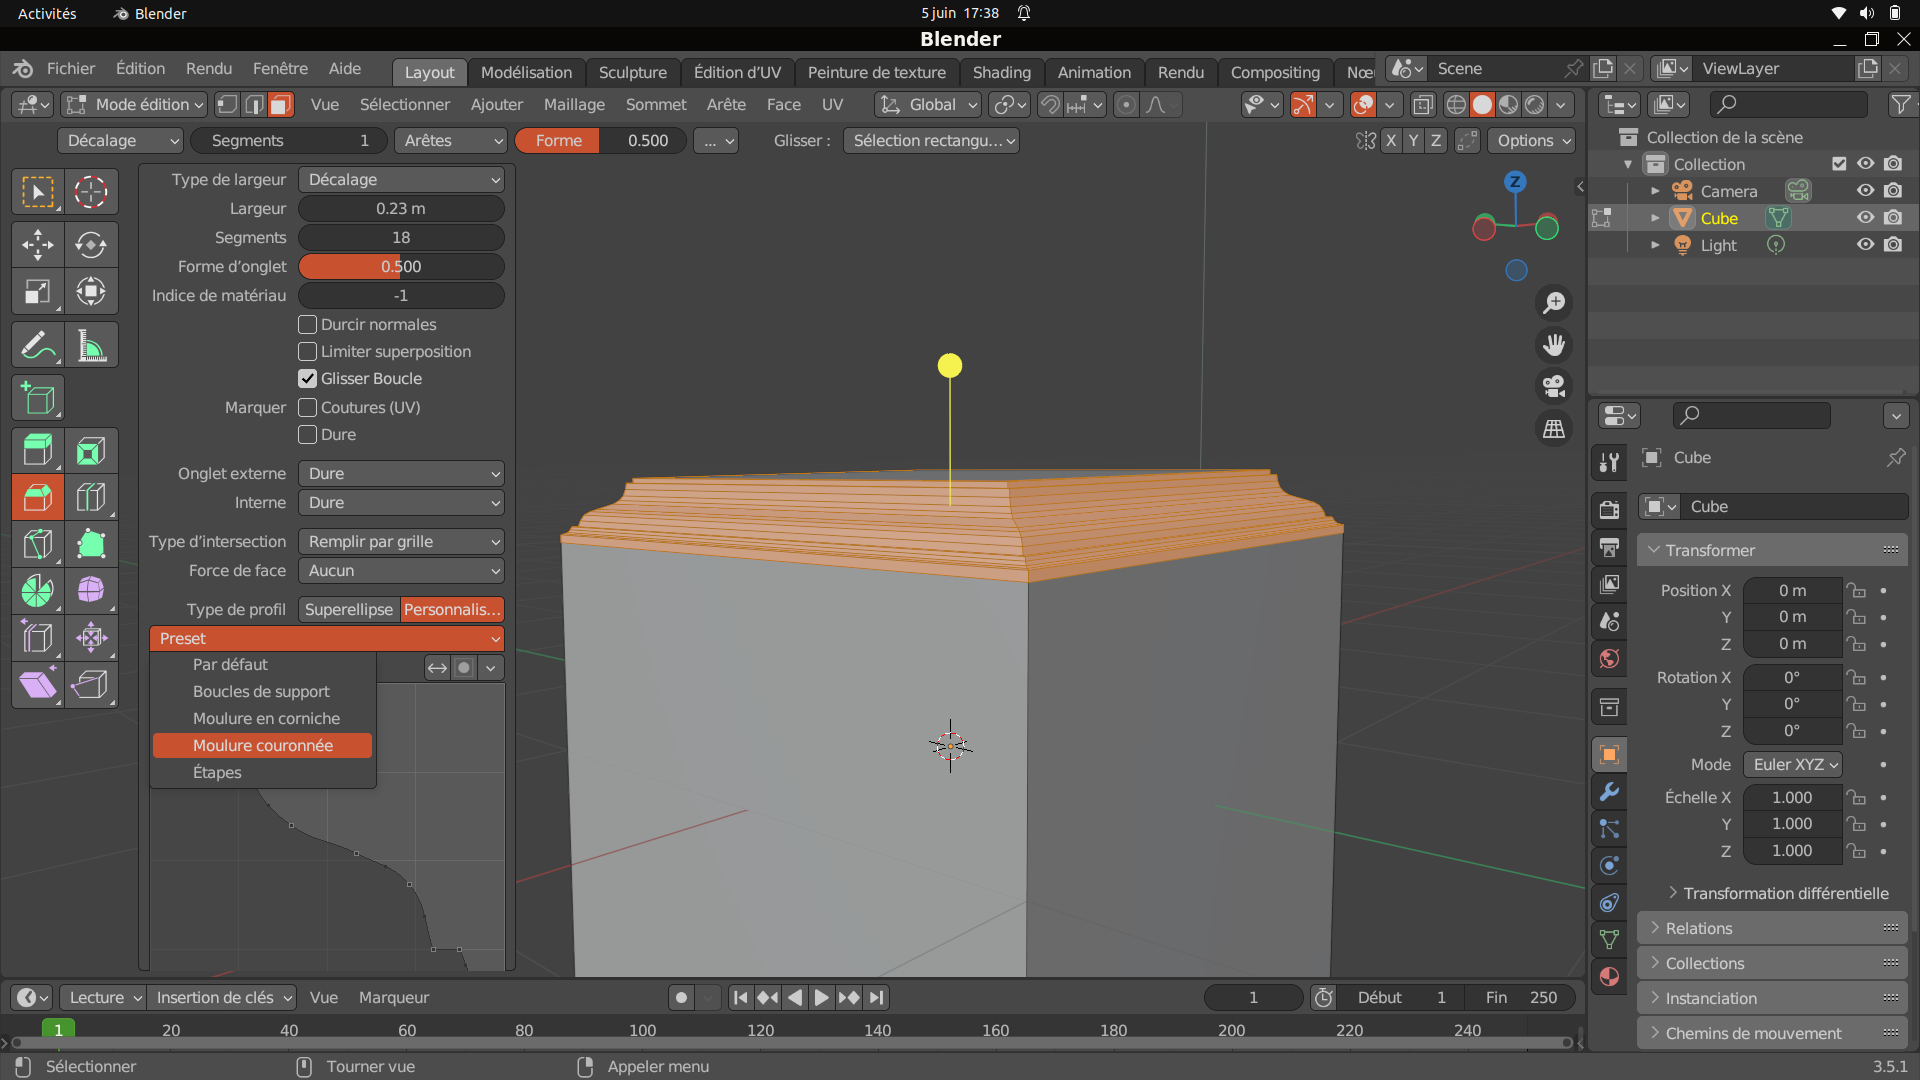The image size is (1920, 1080).
Task: Toggle camera view icon in viewport
Action: [1554, 386]
